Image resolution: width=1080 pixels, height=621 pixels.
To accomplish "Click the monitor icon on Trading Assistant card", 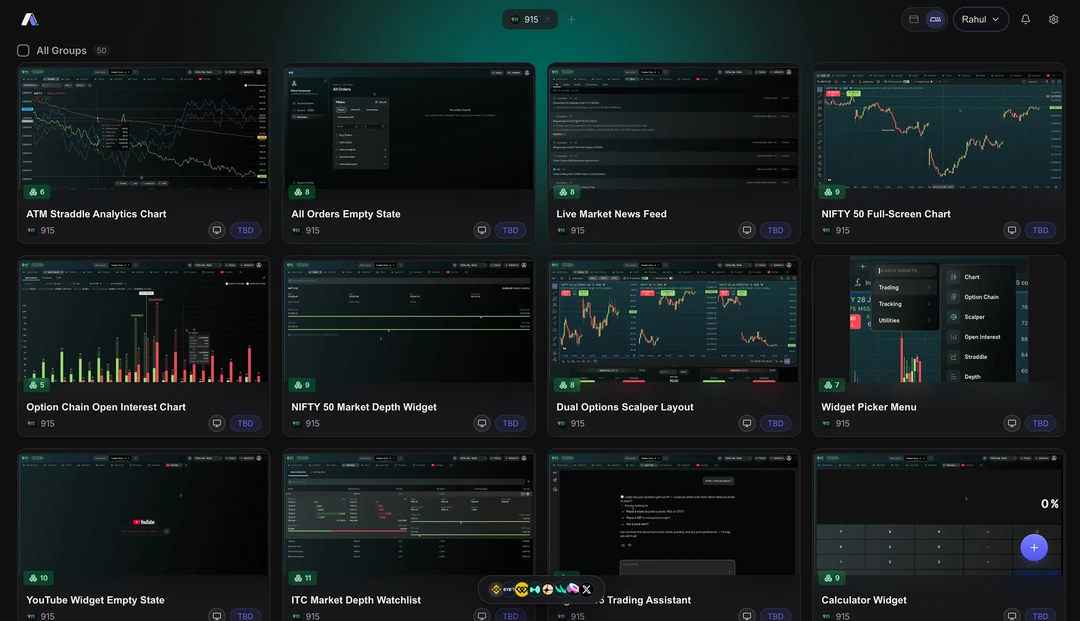I will point(747,615).
